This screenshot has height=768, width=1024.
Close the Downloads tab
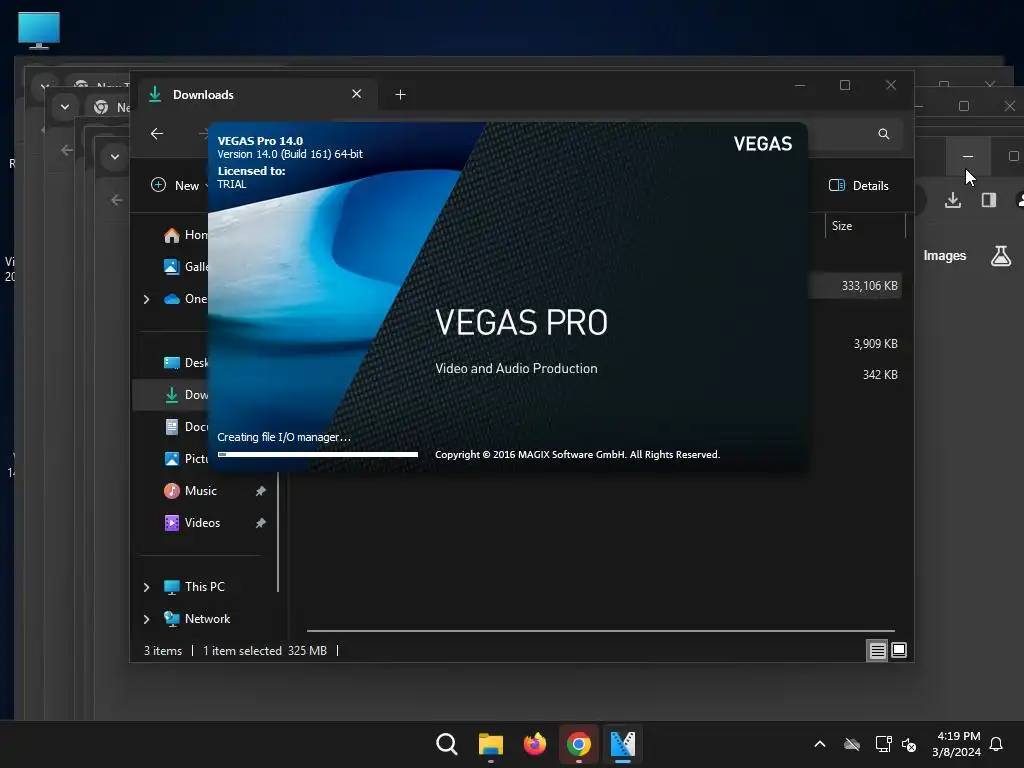[357, 94]
